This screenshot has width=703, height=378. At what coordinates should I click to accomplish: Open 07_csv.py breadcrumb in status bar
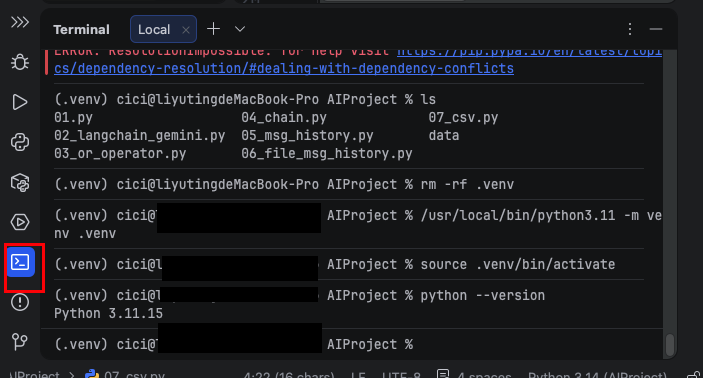[125, 374]
